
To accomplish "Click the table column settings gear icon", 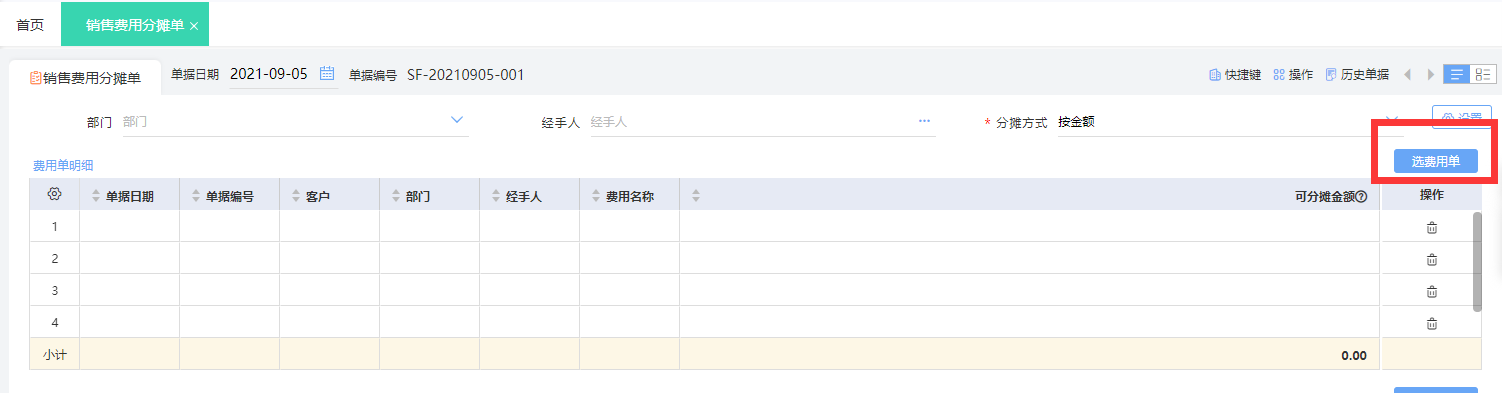I will point(54,195).
